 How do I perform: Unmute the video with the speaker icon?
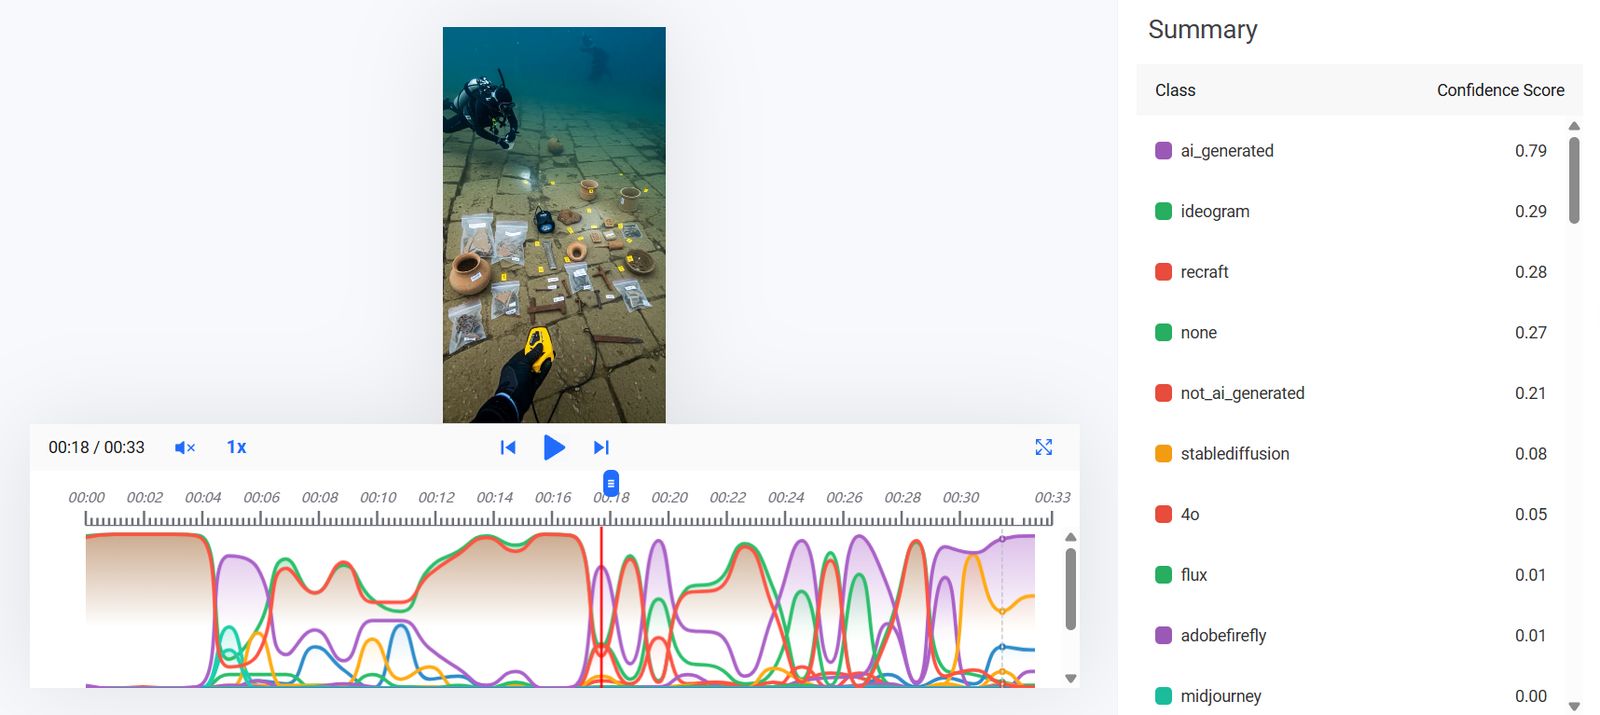click(x=185, y=448)
